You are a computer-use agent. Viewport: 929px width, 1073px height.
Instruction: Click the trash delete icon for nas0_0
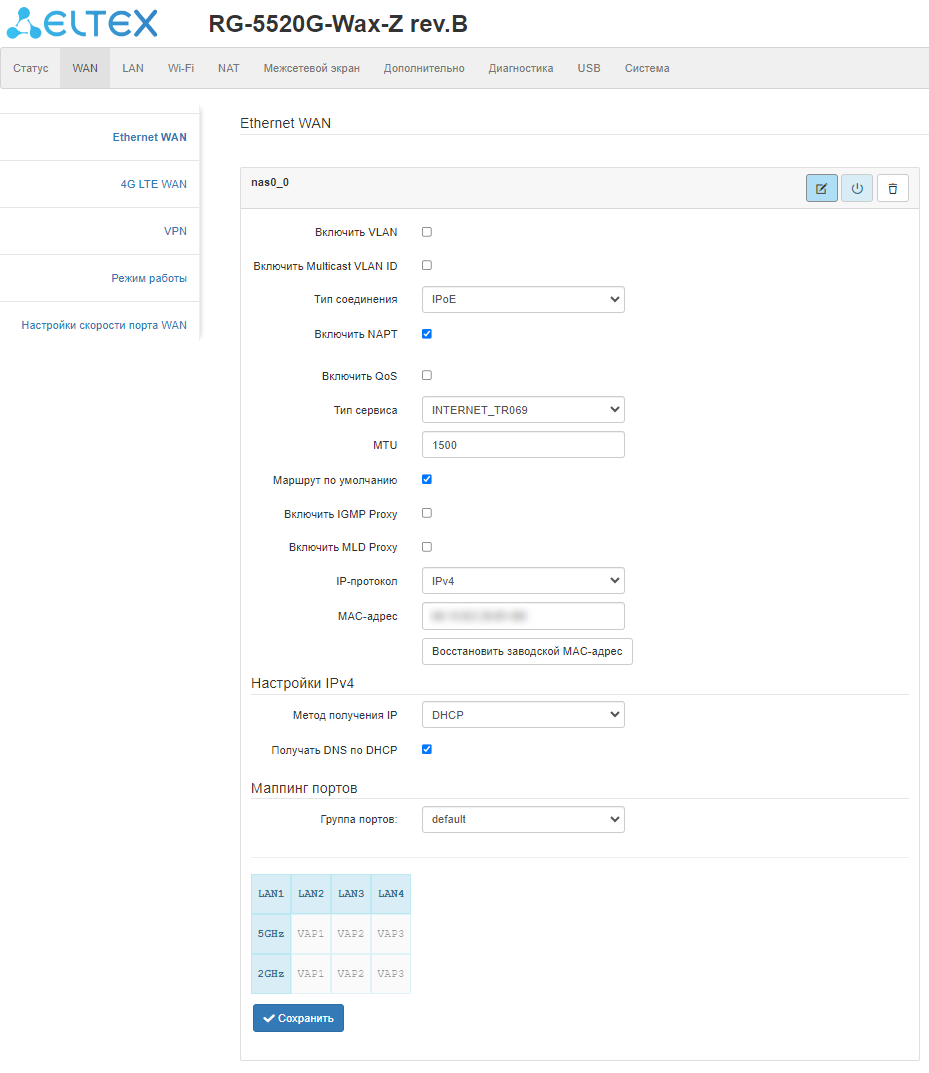point(893,188)
